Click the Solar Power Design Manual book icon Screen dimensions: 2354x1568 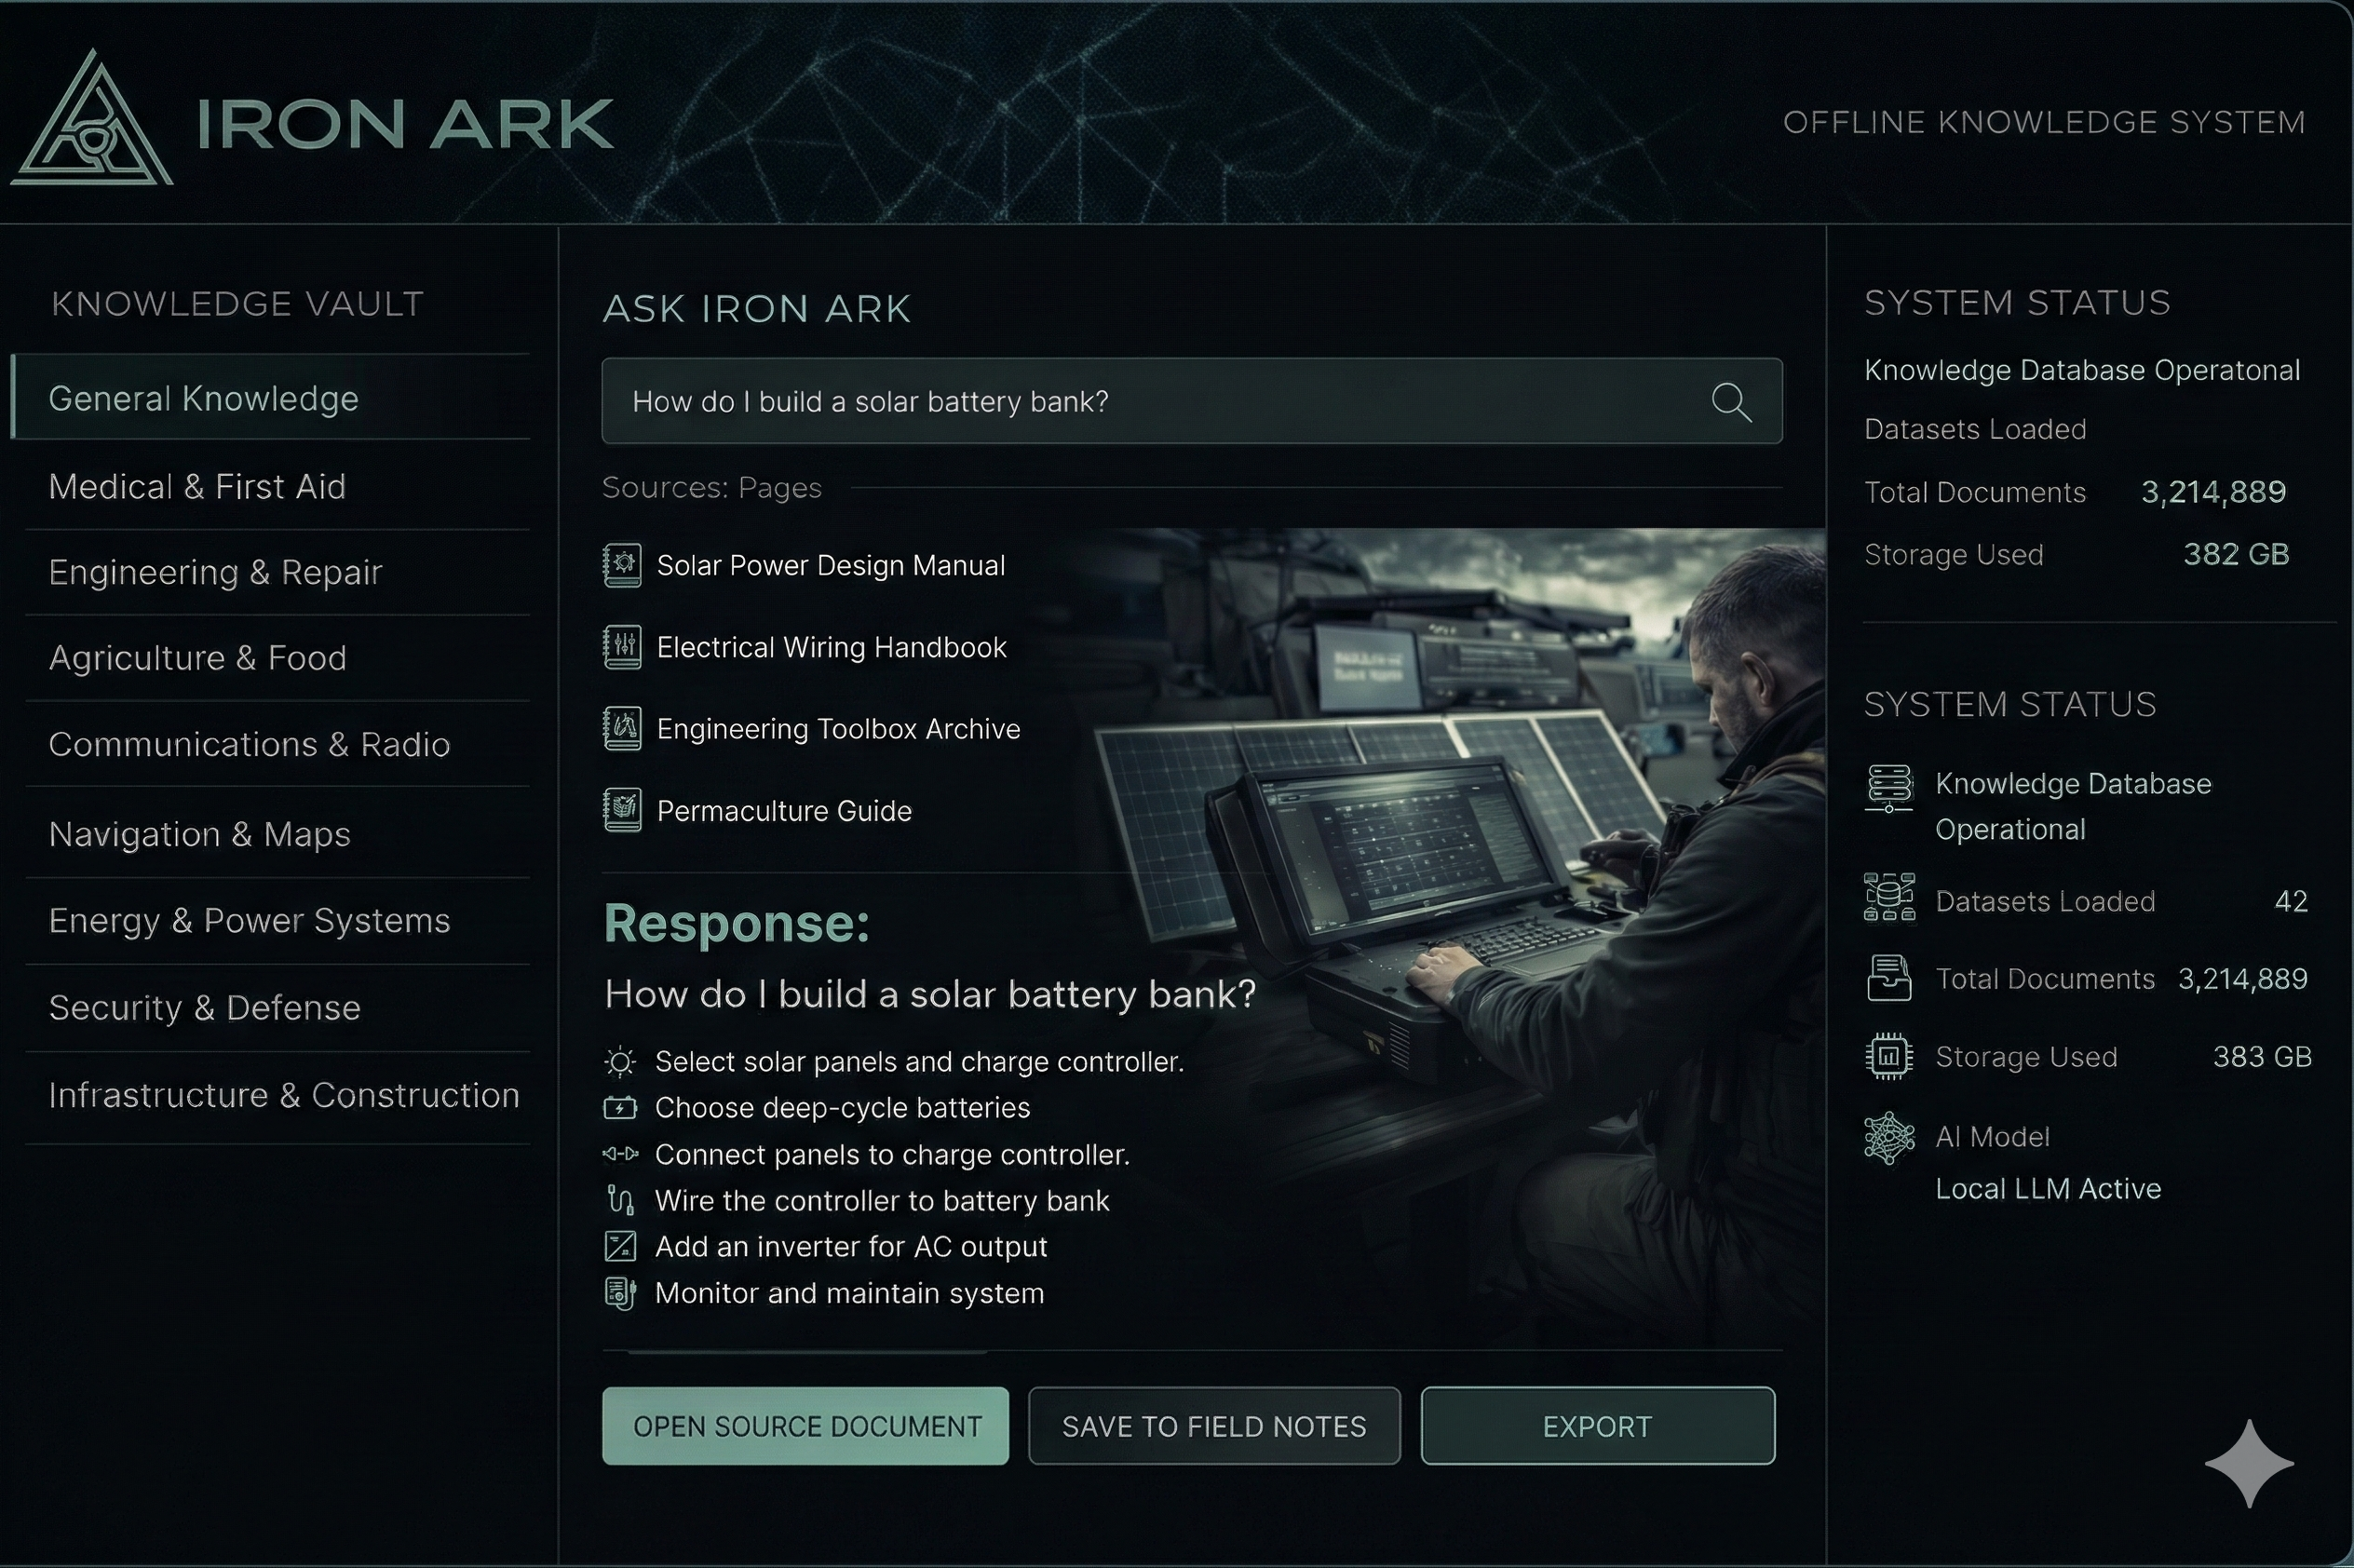click(x=622, y=566)
